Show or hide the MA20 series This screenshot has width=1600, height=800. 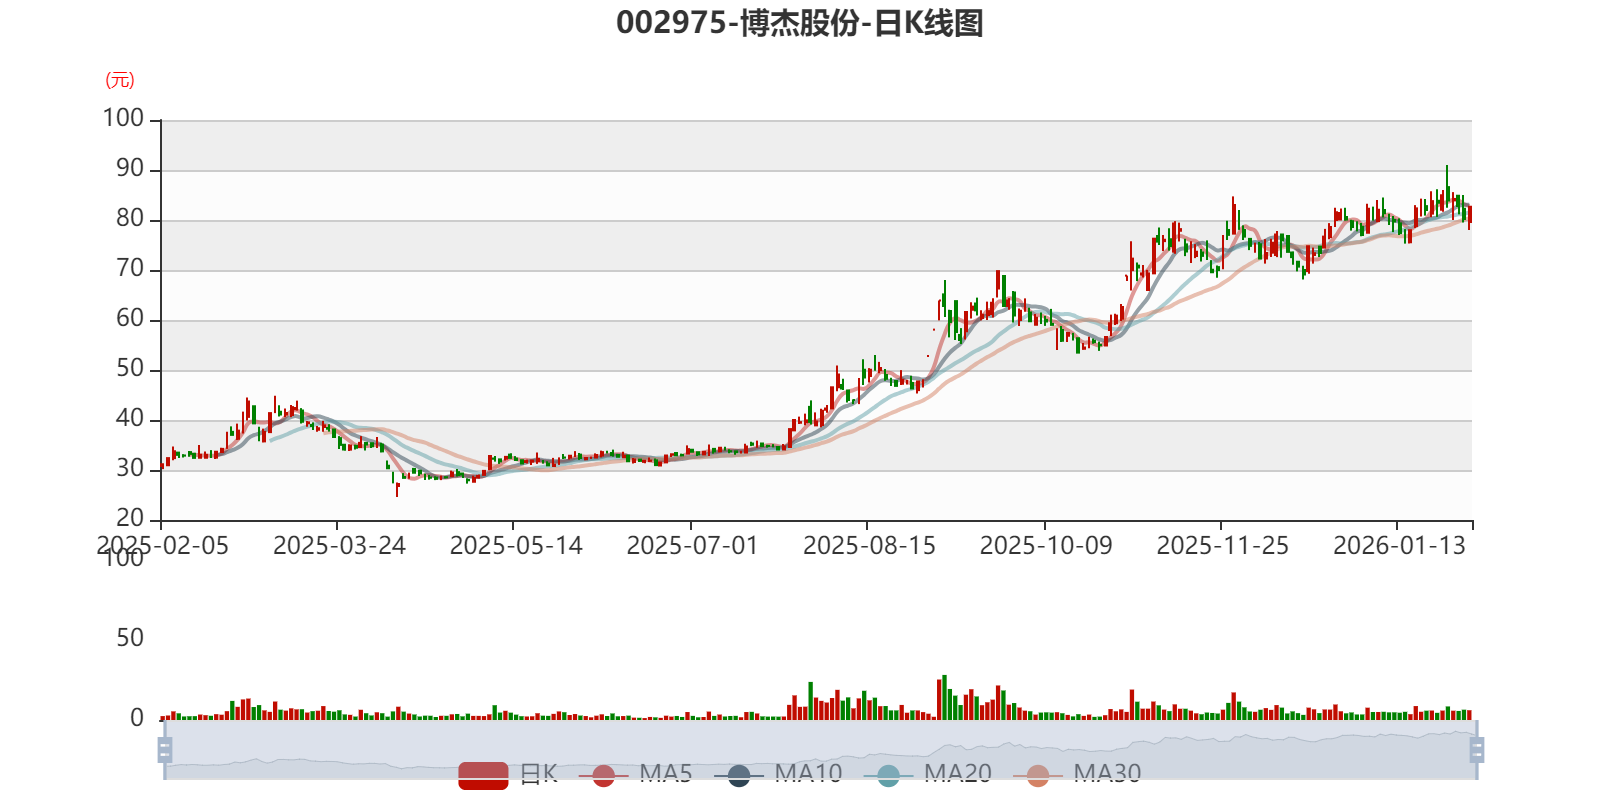tap(928, 774)
